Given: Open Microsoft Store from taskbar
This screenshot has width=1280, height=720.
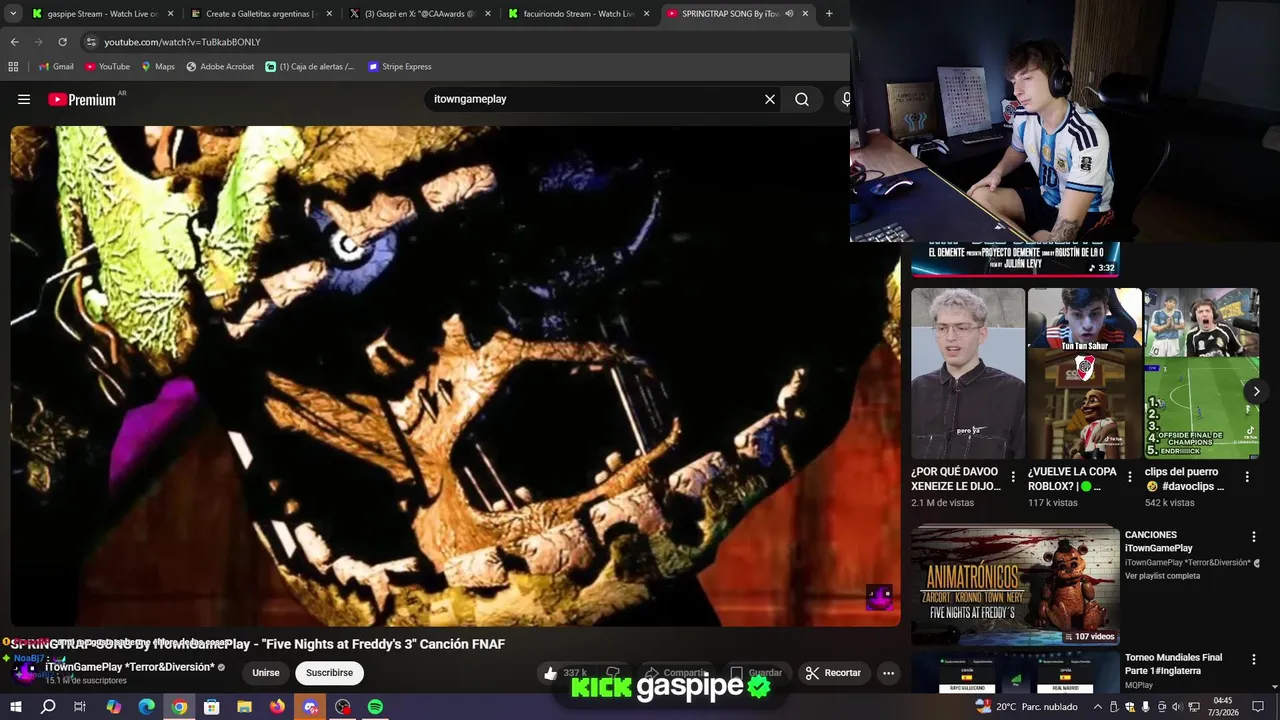Looking at the screenshot, I should click(212, 707).
